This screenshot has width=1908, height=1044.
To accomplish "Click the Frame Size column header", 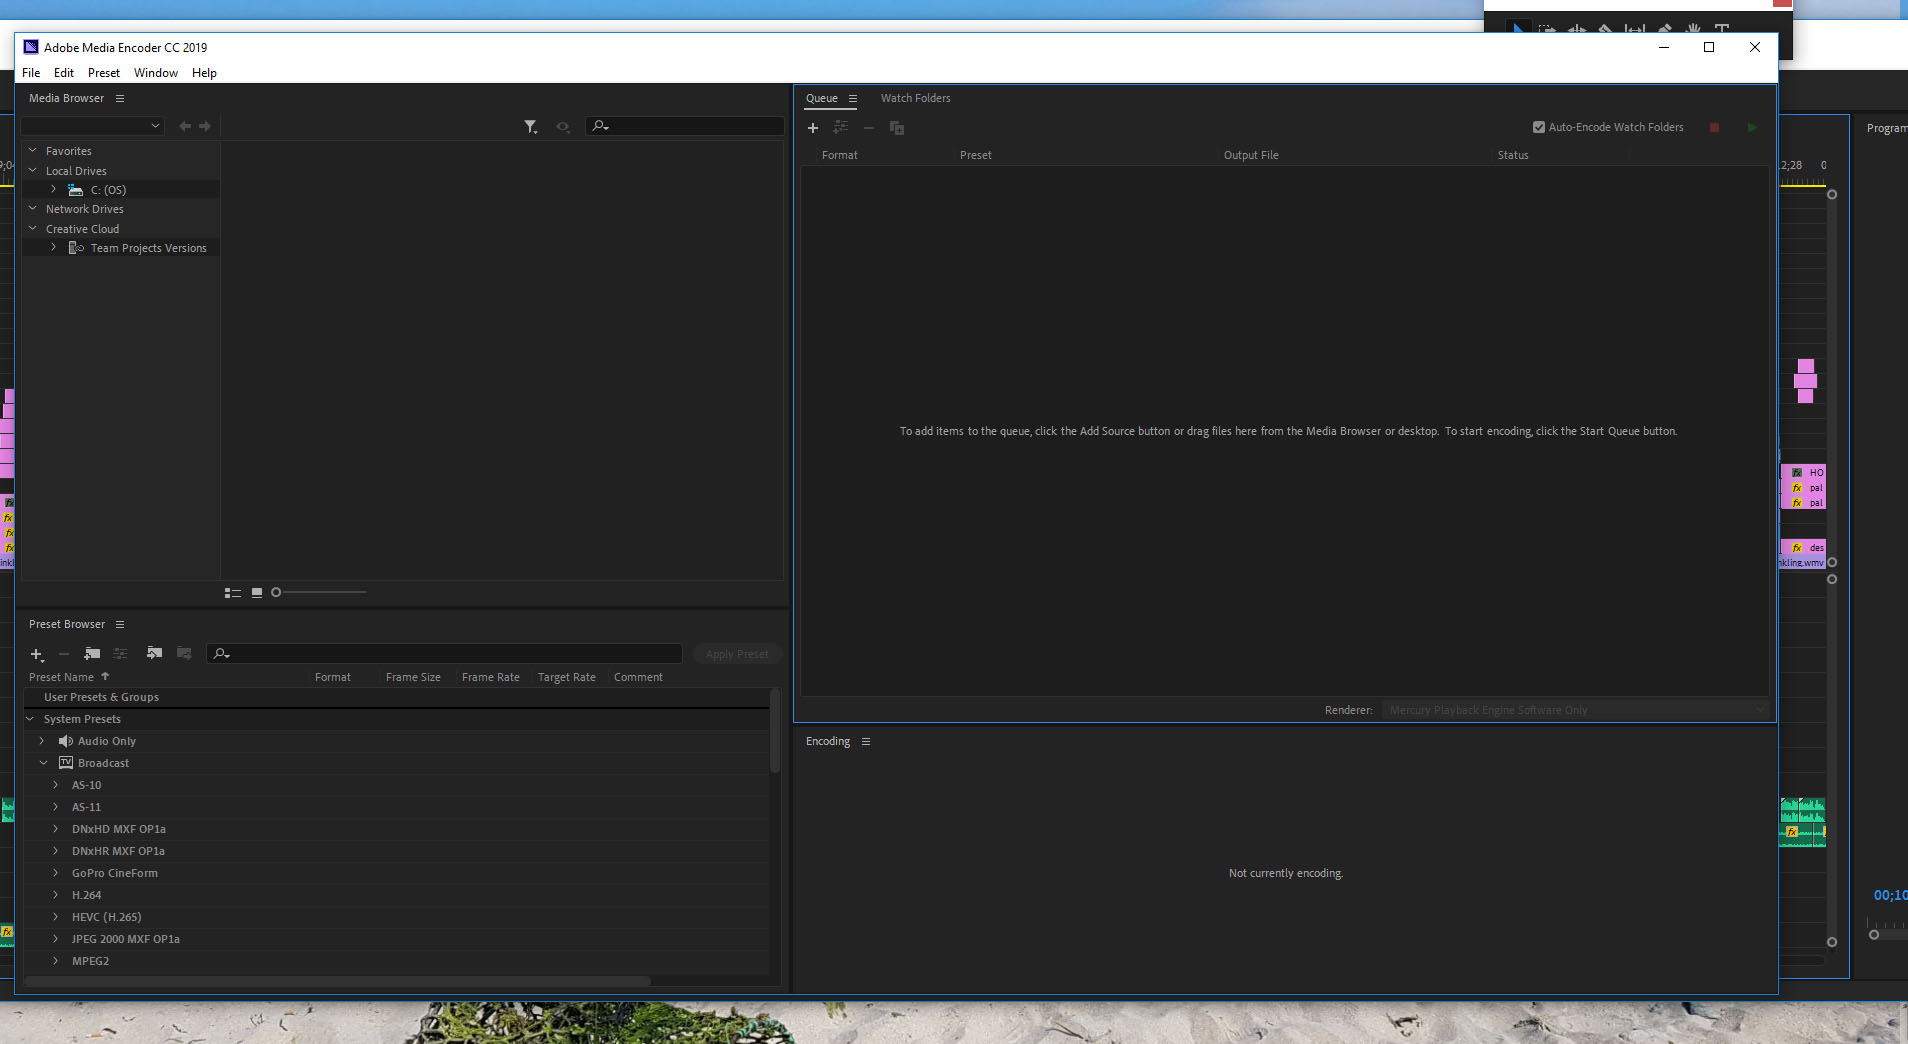I will [x=413, y=677].
